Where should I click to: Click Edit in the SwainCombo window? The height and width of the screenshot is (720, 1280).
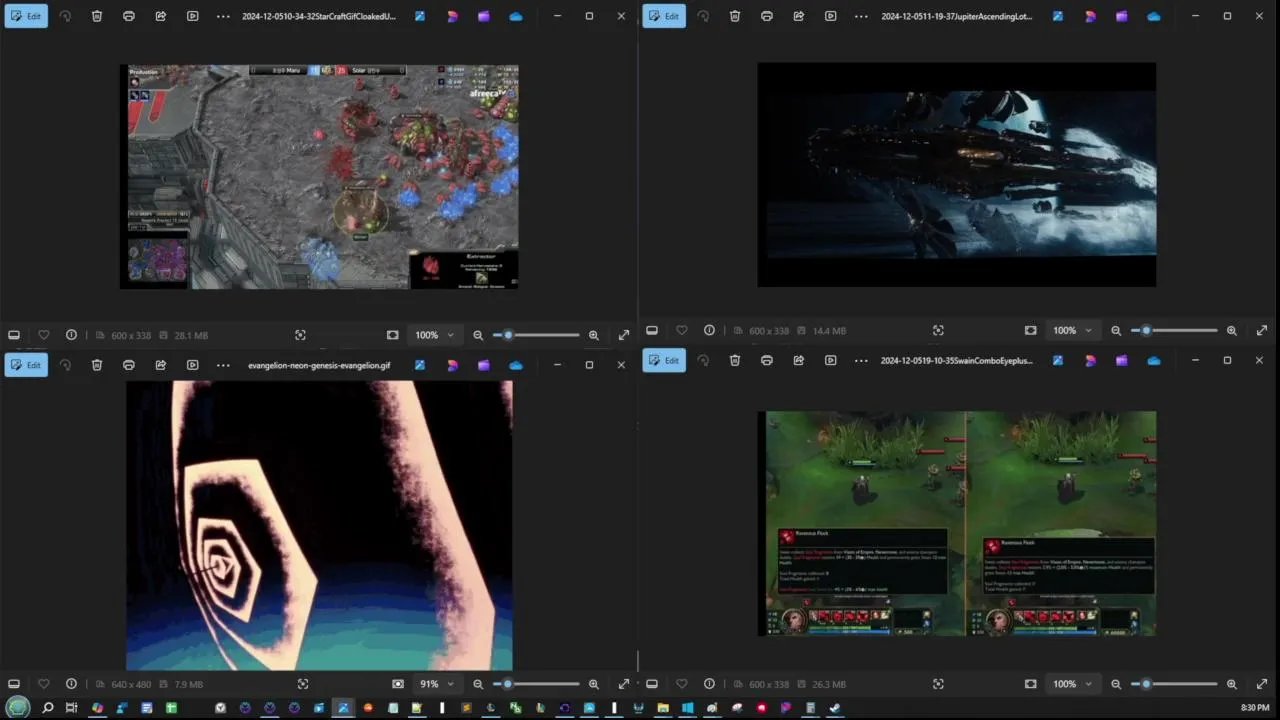(664, 360)
